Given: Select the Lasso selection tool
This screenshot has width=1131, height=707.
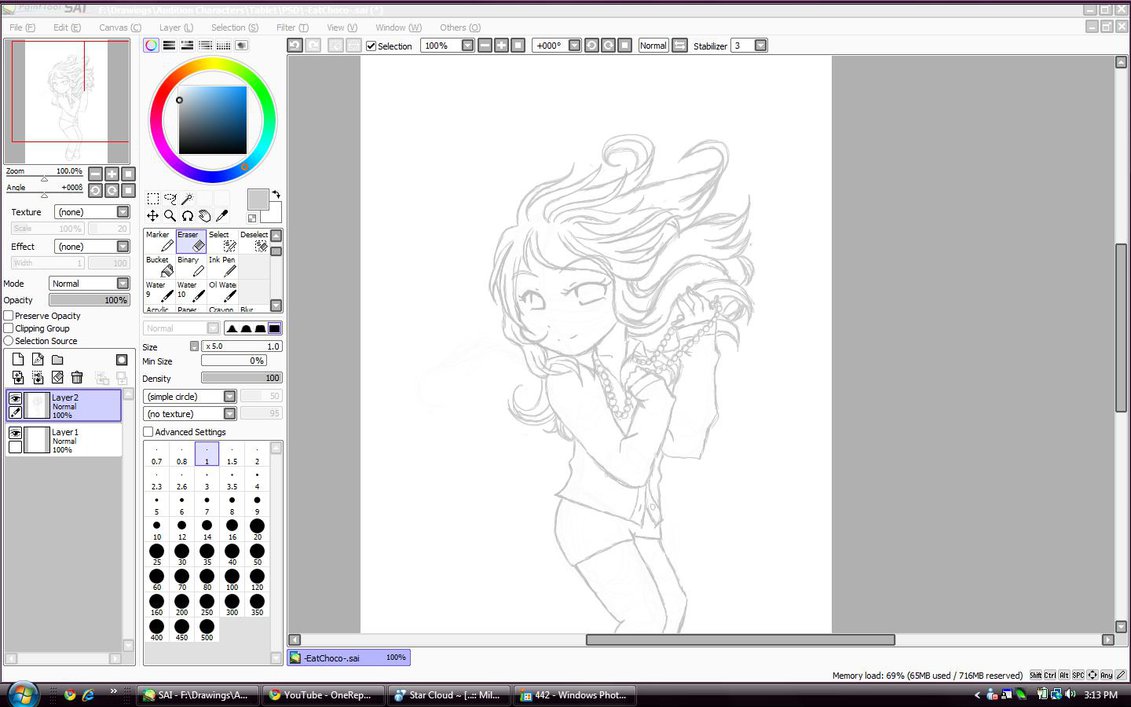Looking at the screenshot, I should click(170, 199).
